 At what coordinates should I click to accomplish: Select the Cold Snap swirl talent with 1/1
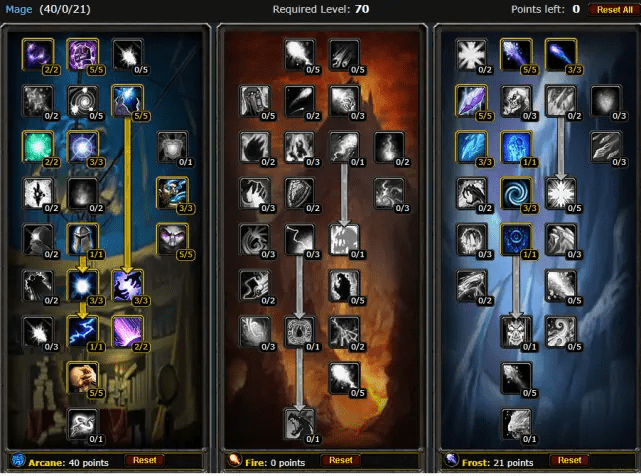516,238
